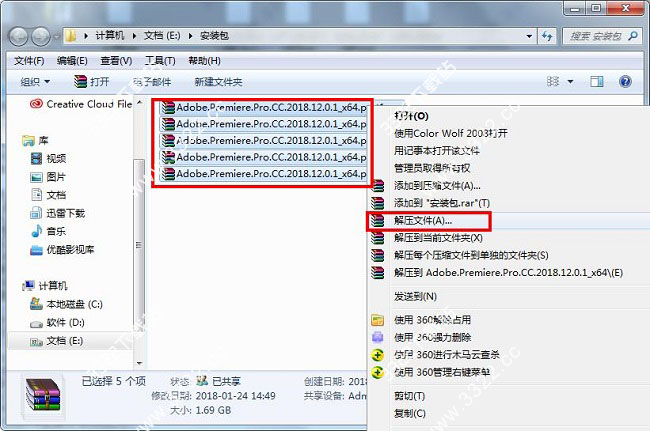650x431 pixels.
Task: Open the 组织 dropdown menu
Action: pos(35,82)
